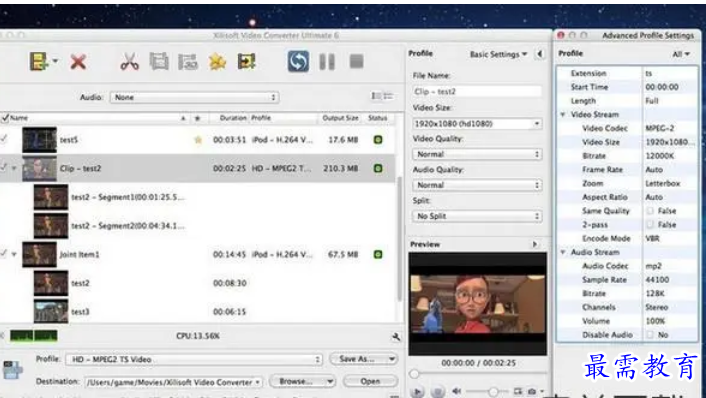The image size is (706, 398).
Task: Click the yellow star in the test5 row
Action: point(198,140)
